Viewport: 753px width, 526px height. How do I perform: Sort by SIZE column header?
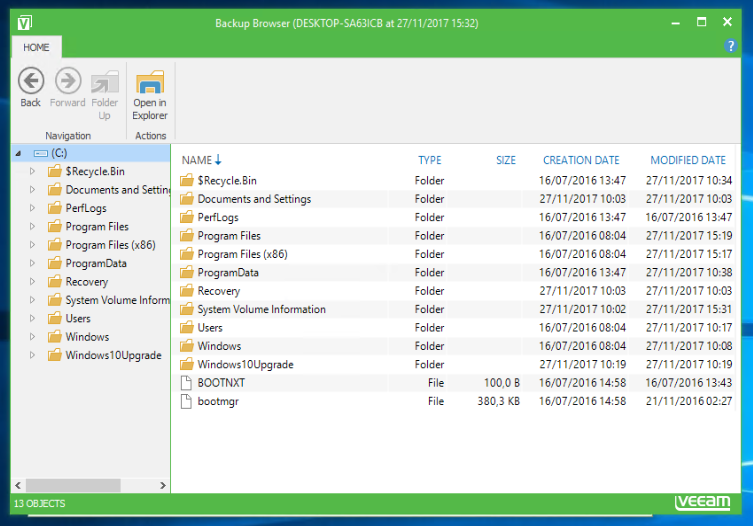coord(506,160)
